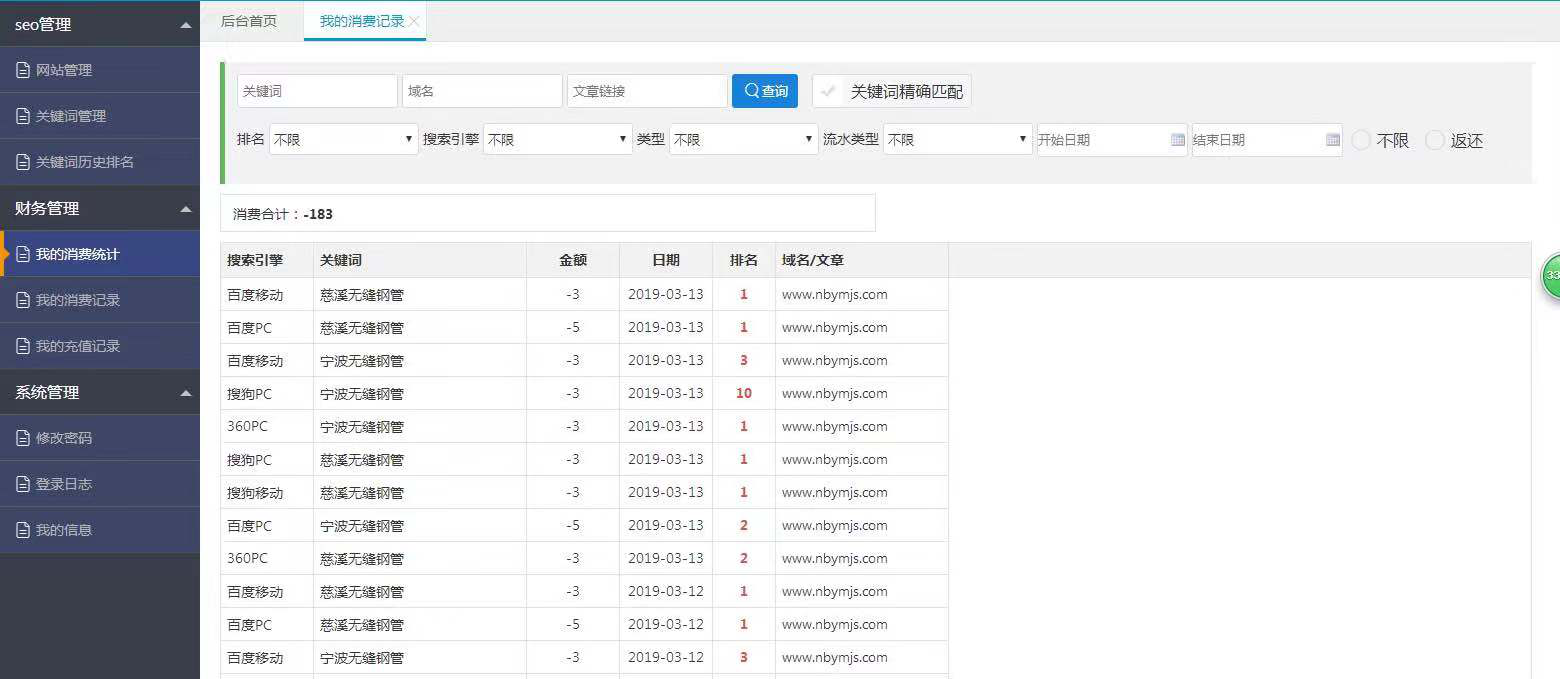
Task: Click the 搜索引擎 column header
Action: coord(267,260)
